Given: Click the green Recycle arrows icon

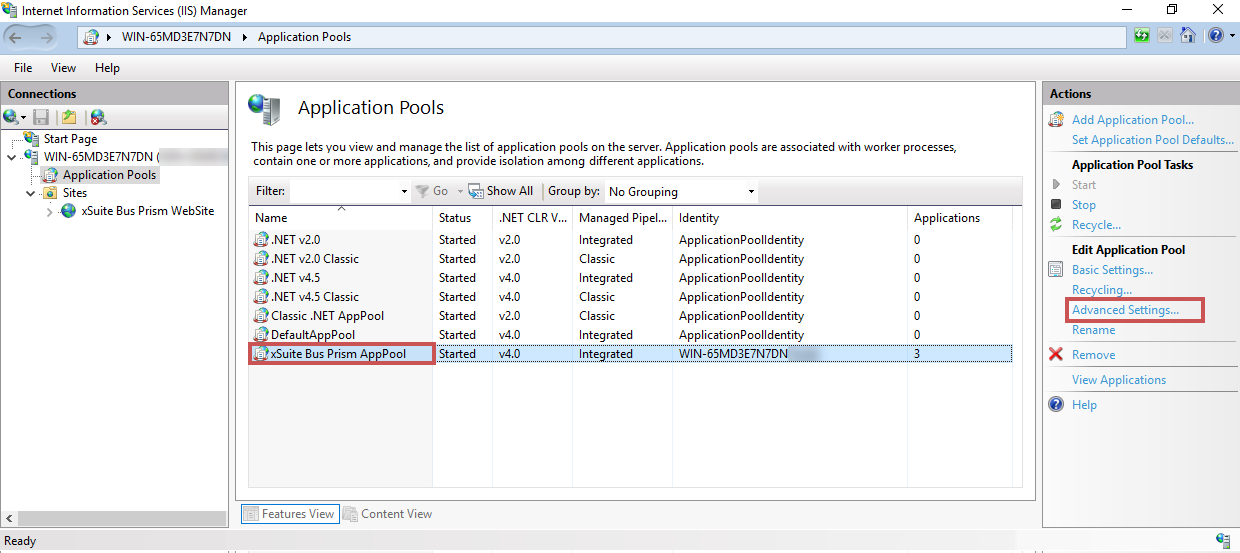Looking at the screenshot, I should (1056, 225).
